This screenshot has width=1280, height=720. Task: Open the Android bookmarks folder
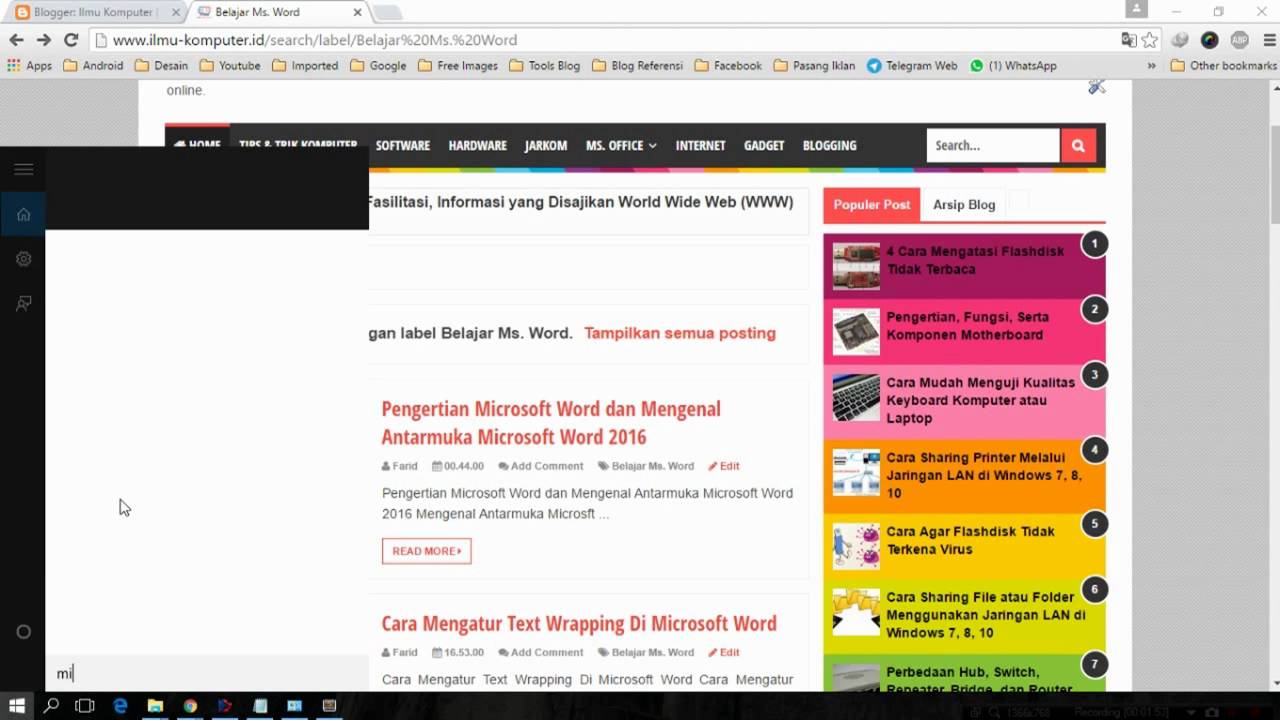93,66
